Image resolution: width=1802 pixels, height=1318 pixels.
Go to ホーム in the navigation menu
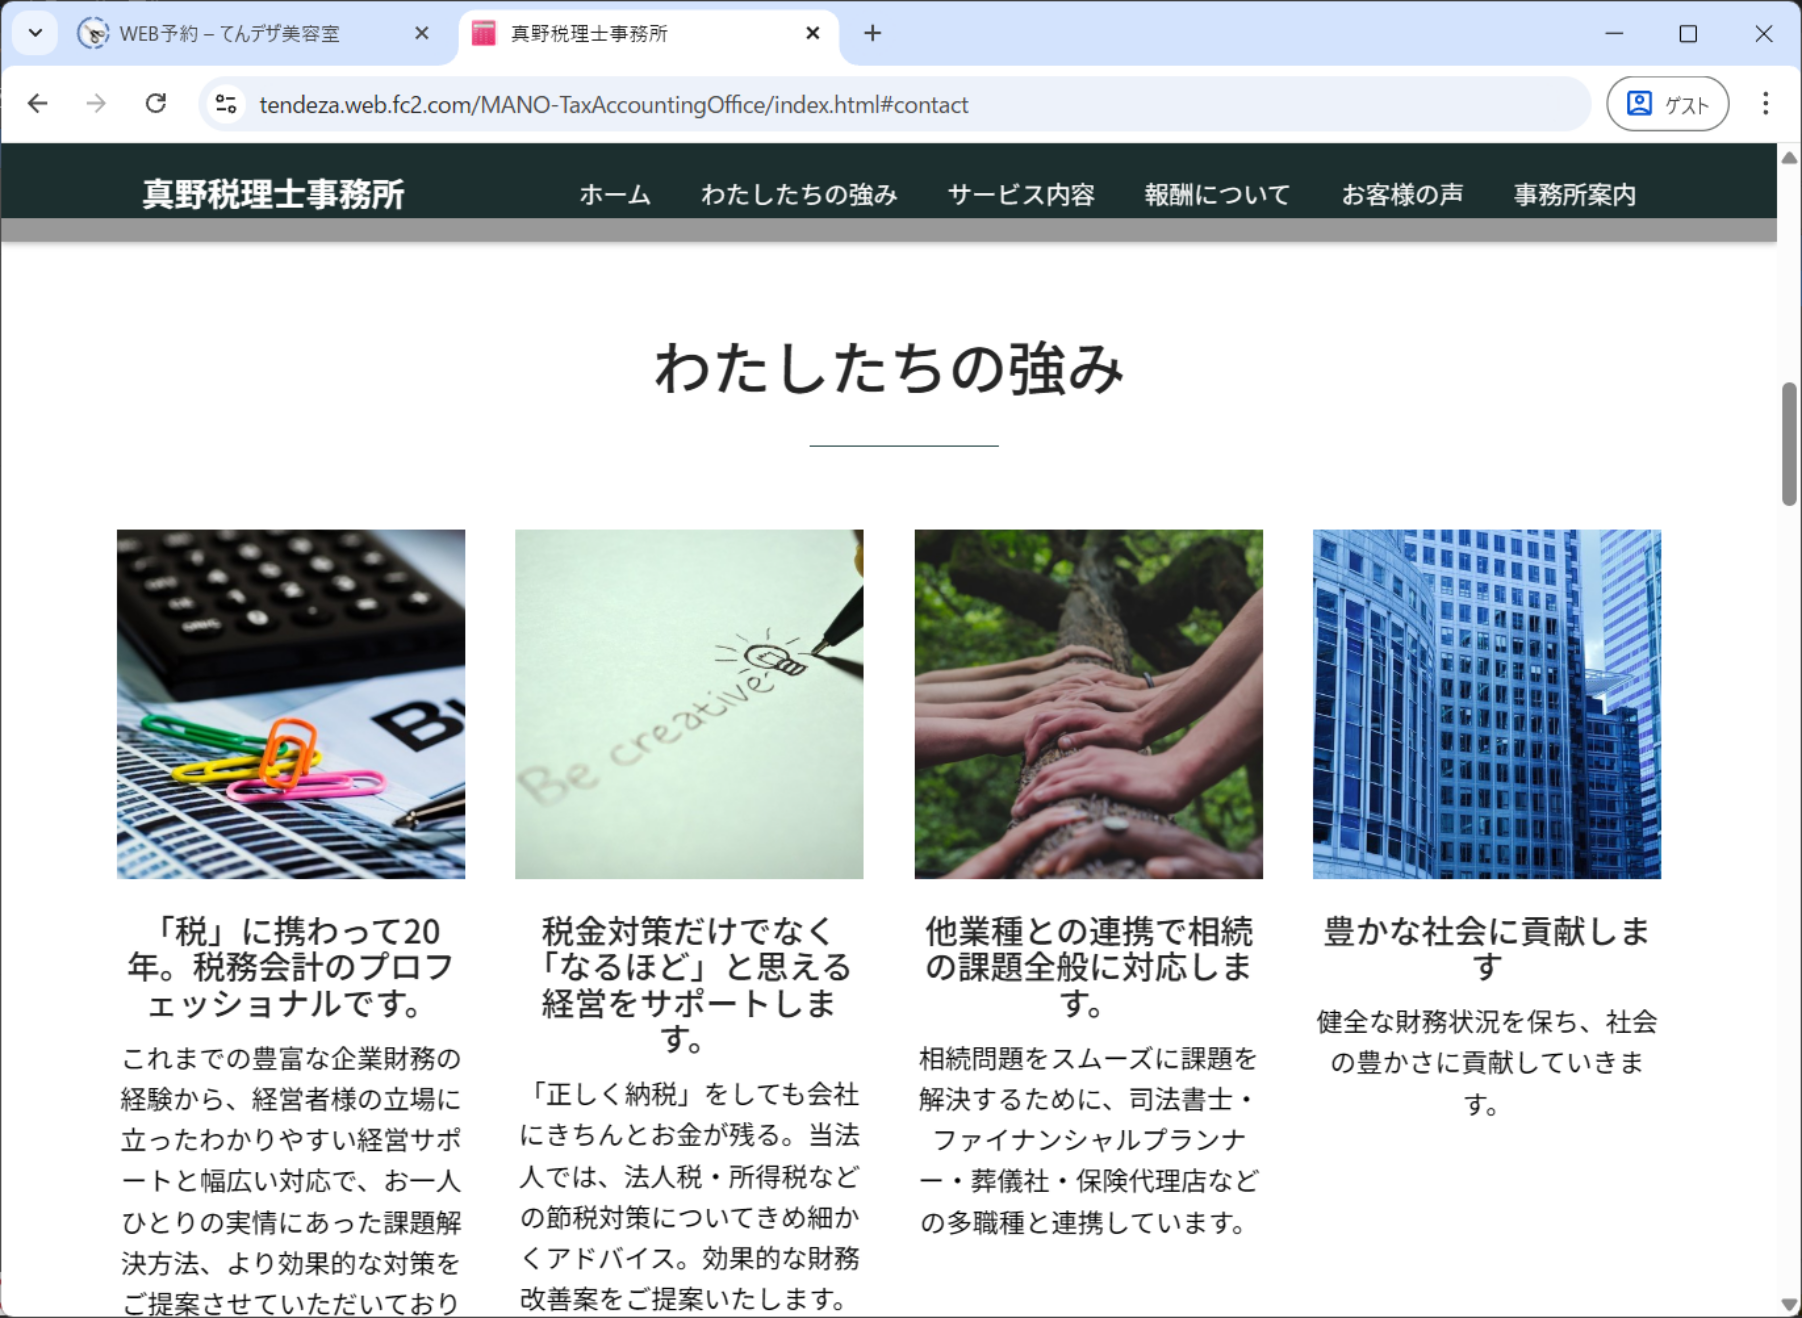(x=615, y=194)
